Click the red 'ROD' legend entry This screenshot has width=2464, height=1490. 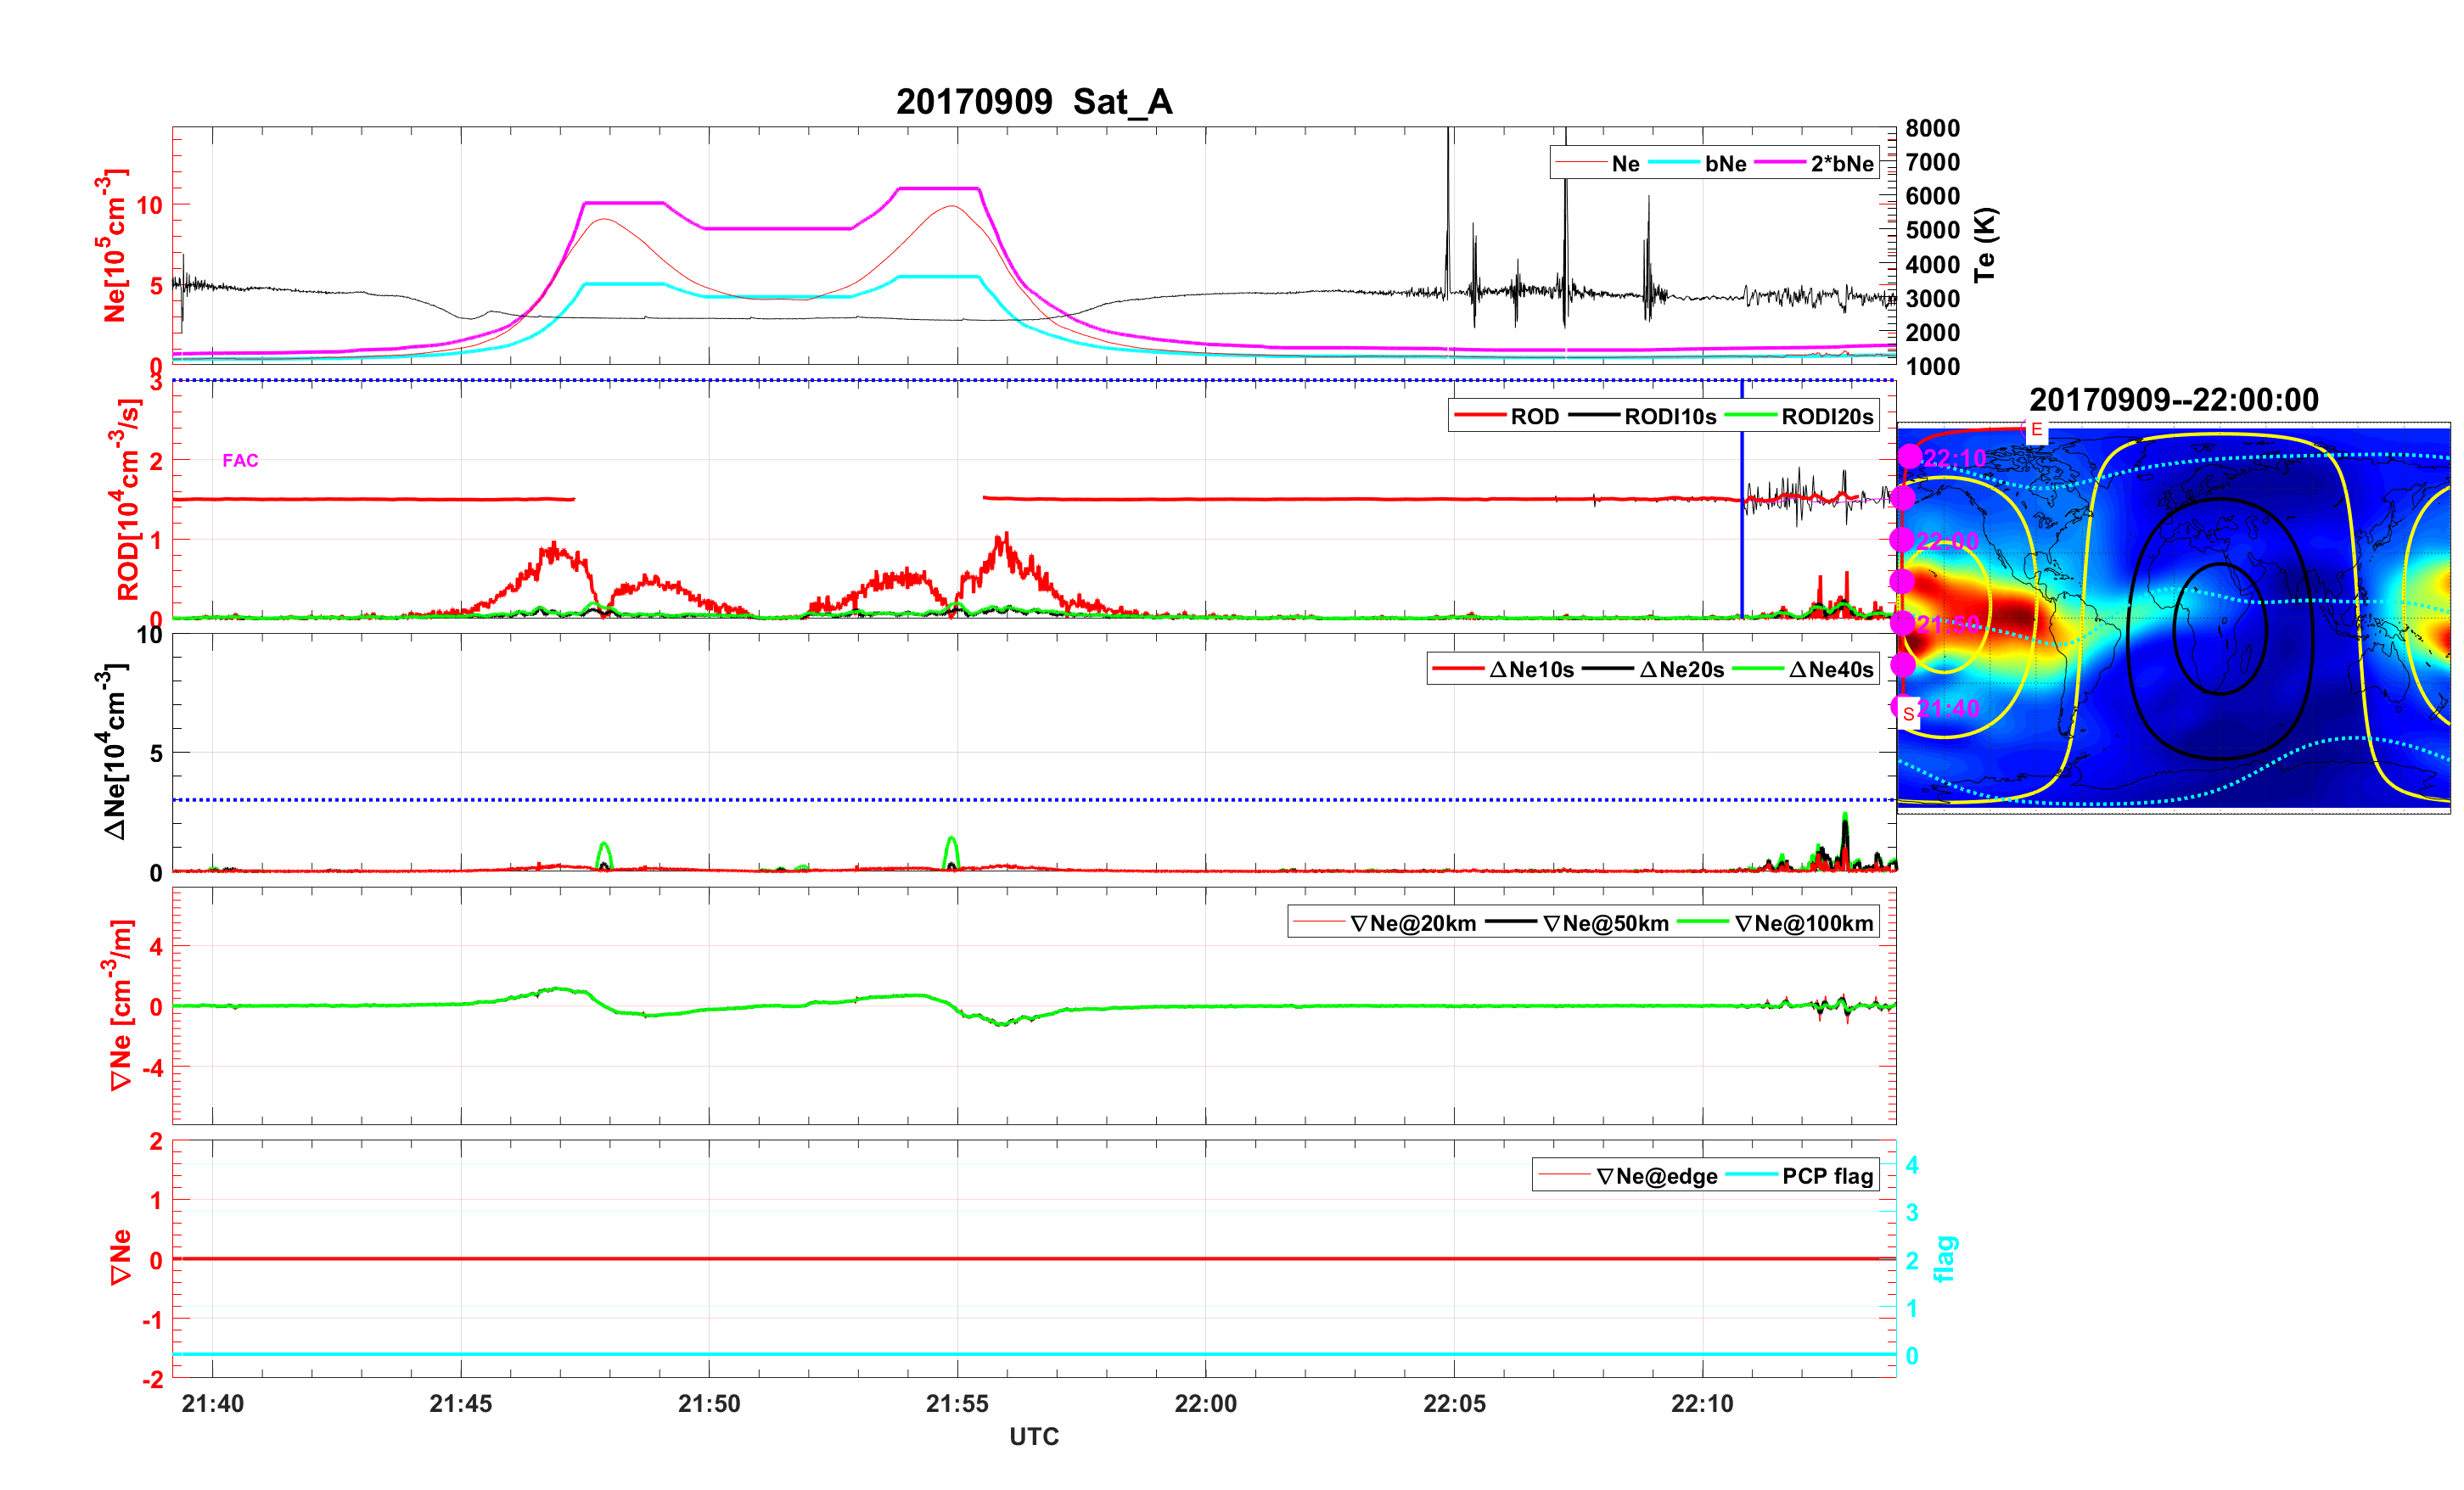(x=1534, y=417)
